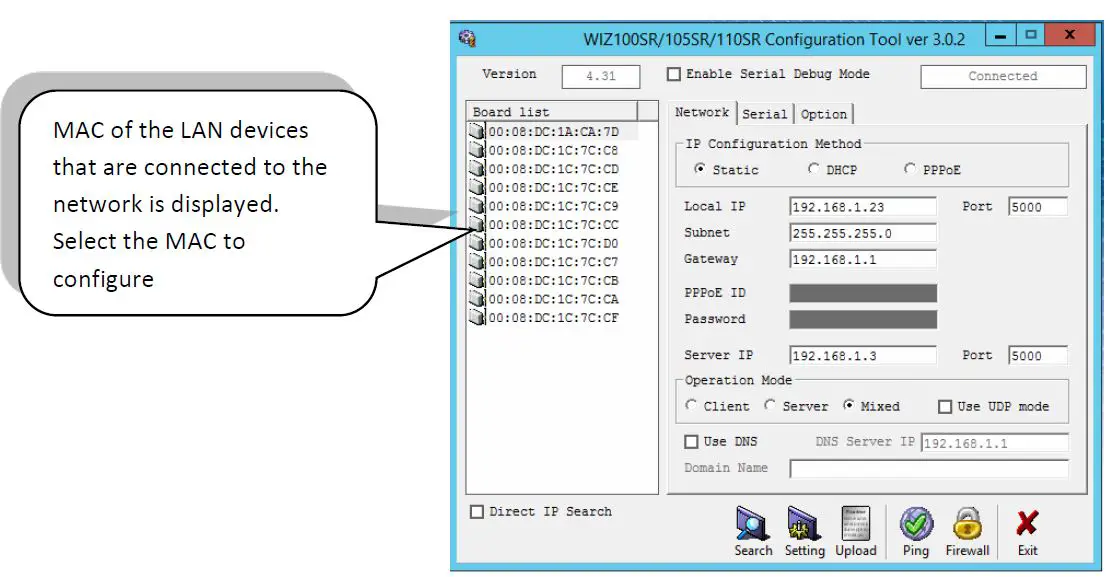Viewport: 1115px width, 577px height.
Task: Switch to the Network tab
Action: (x=702, y=112)
